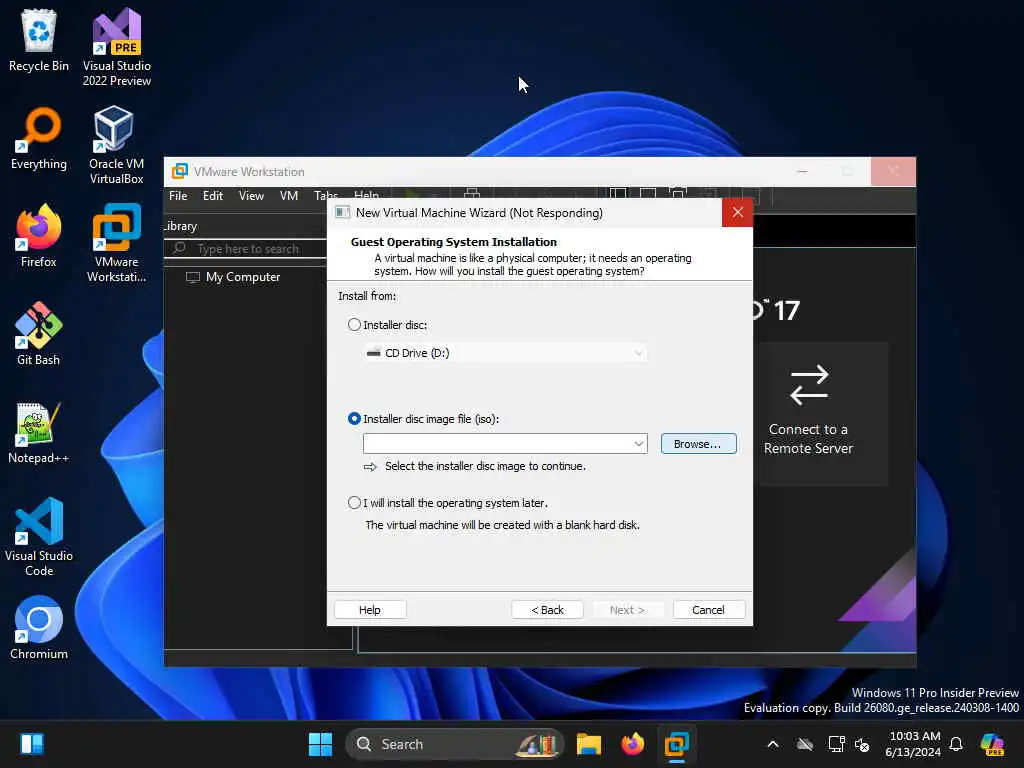Select the Installer disc radio option
Viewport: 1024px width, 768px height.
pos(354,325)
